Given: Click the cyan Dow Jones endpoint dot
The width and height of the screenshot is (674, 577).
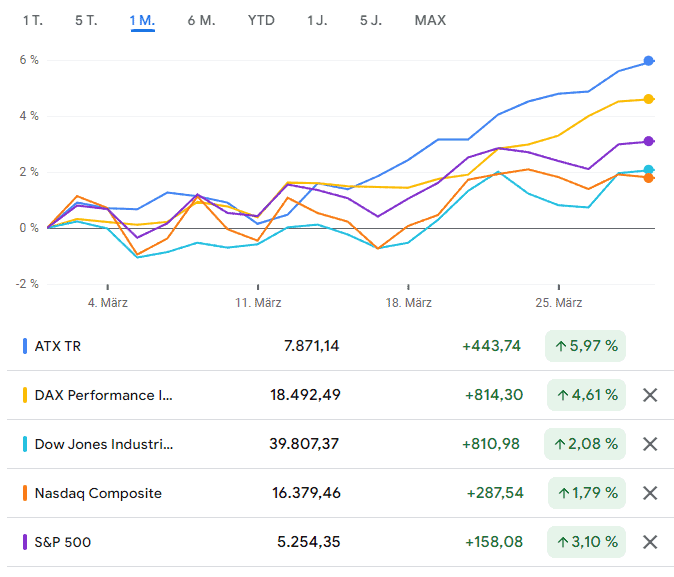Looking at the screenshot, I should coord(649,170).
